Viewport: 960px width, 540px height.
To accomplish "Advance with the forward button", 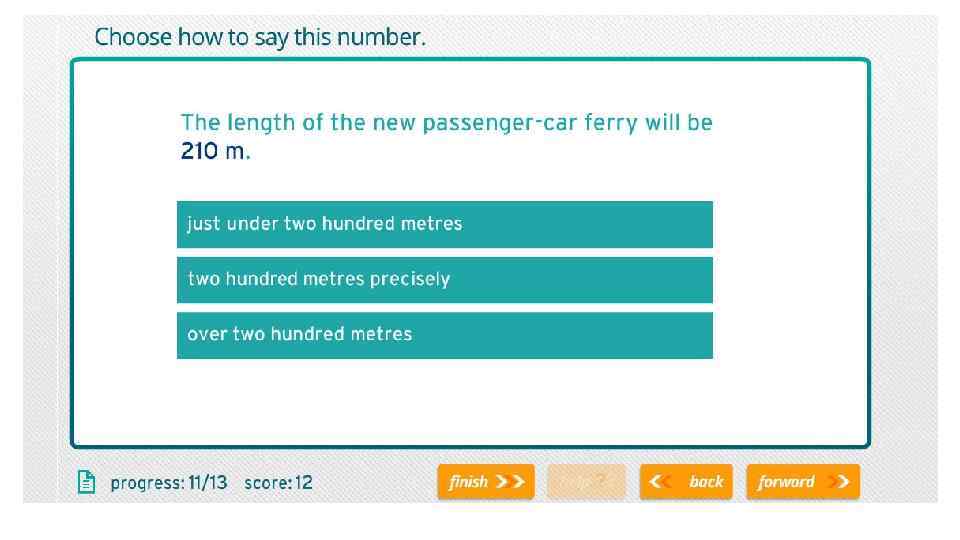I will 802,482.
